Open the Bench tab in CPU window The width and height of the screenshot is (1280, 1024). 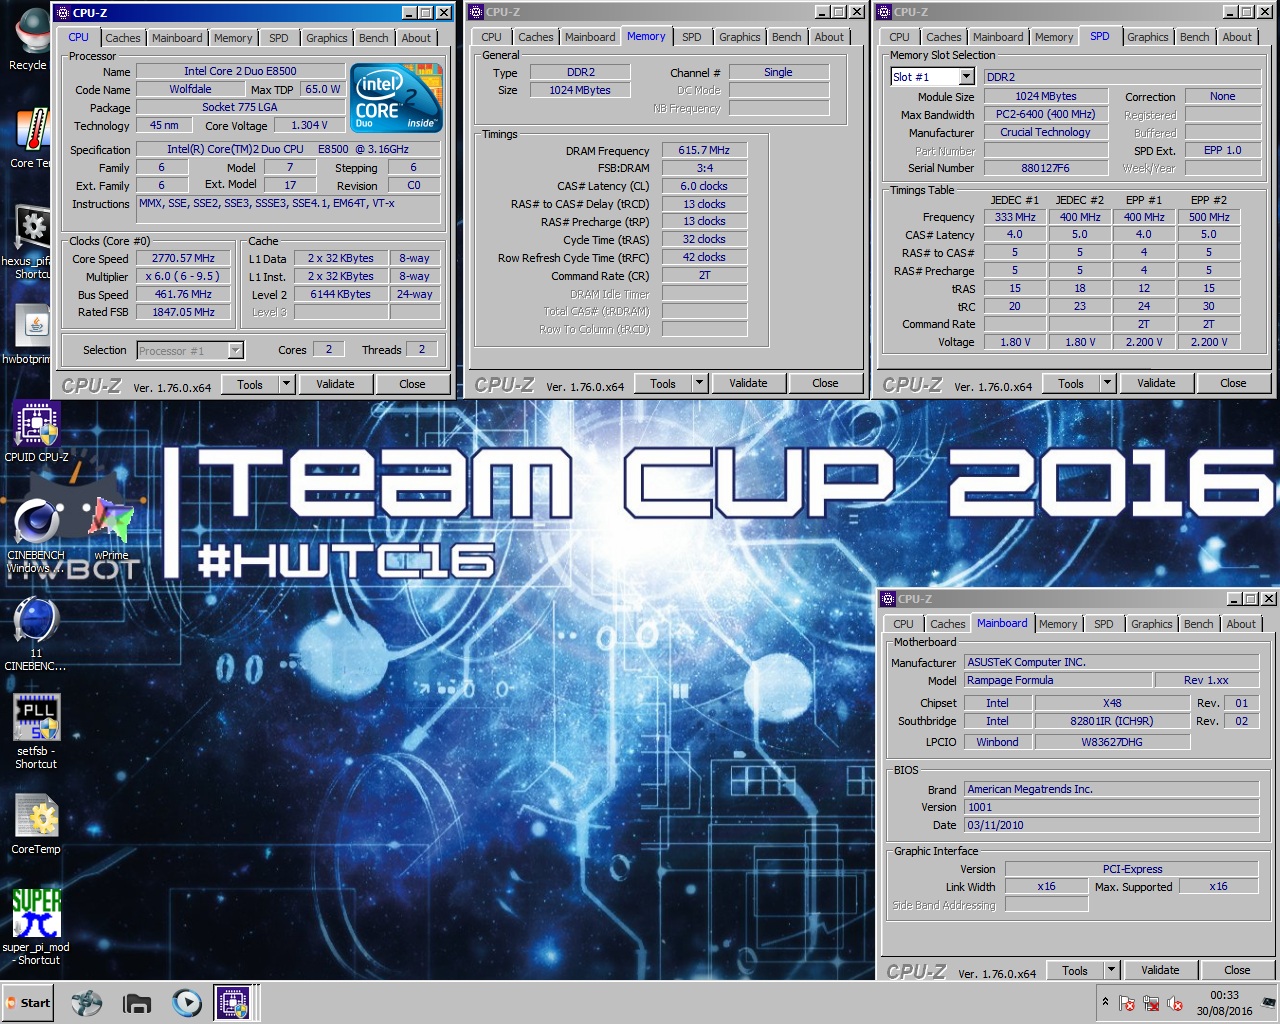[374, 38]
